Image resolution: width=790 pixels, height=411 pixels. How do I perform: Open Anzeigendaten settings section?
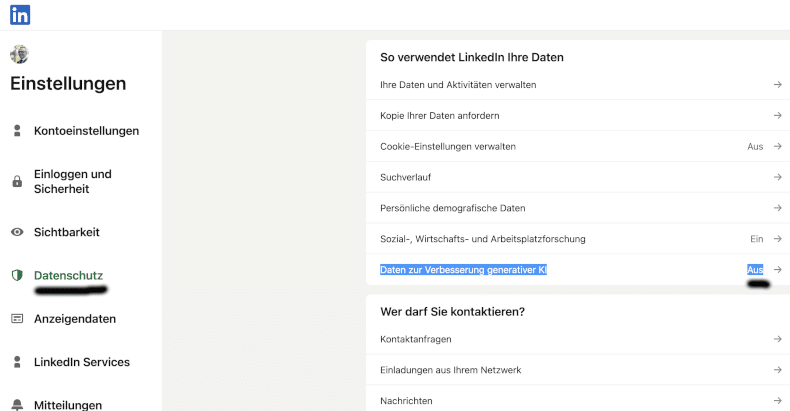pos(75,319)
